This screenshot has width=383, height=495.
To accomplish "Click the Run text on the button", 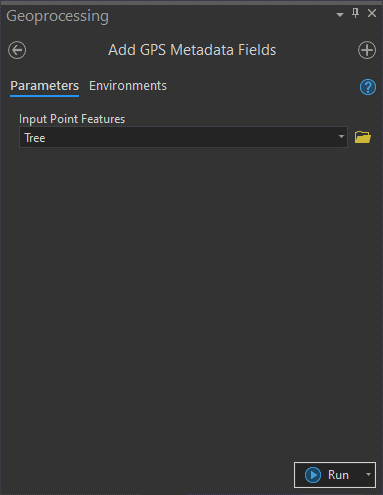I will (x=338, y=475).
